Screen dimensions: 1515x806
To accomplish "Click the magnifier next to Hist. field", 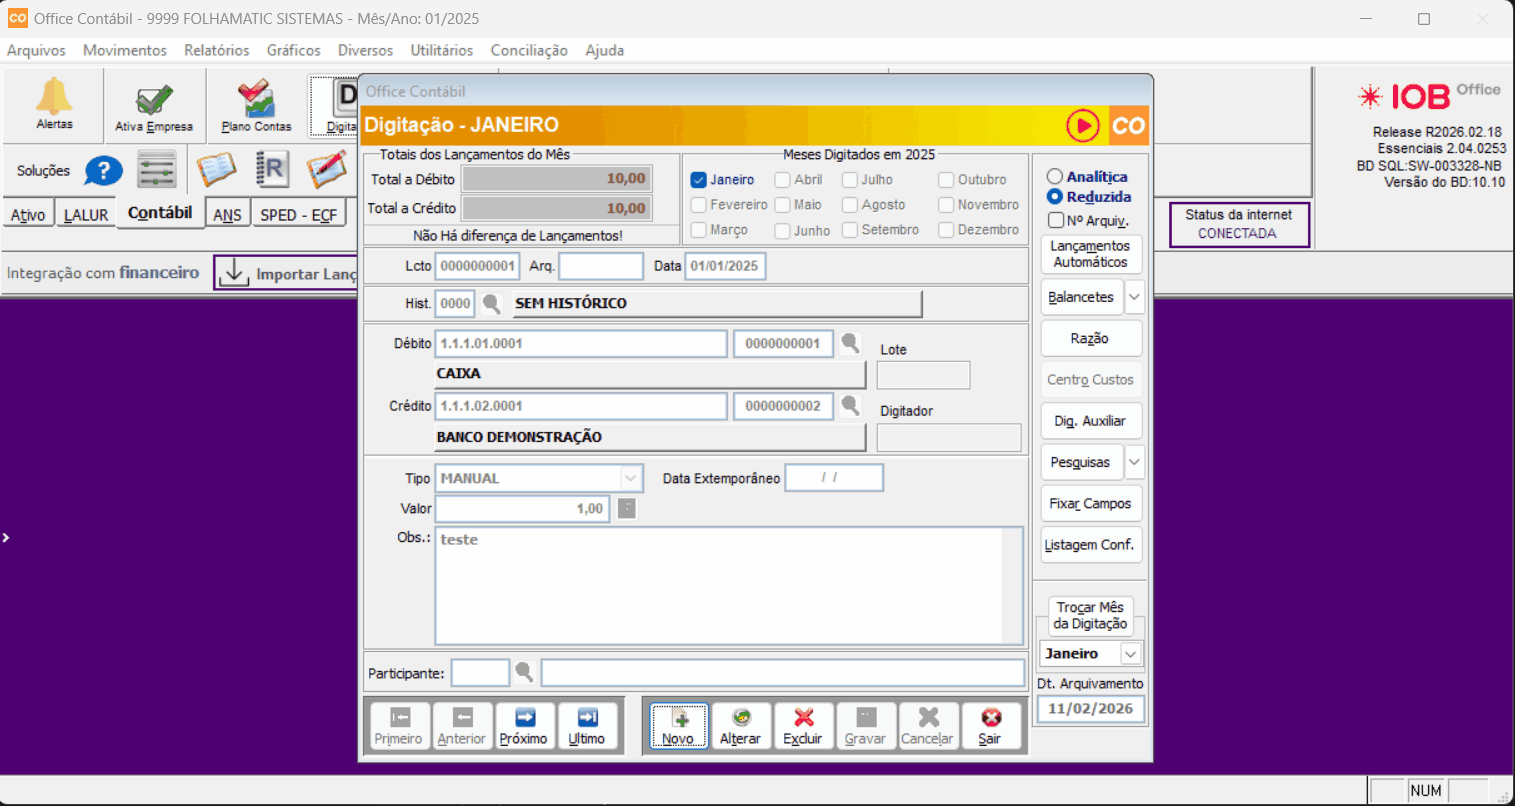I will pos(491,303).
